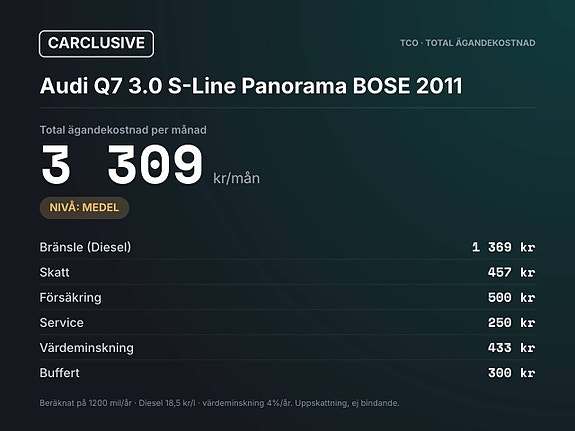Click the 500 kr insurance value
Image resolution: width=575 pixels, height=431 pixels.
pyautogui.click(x=512, y=297)
